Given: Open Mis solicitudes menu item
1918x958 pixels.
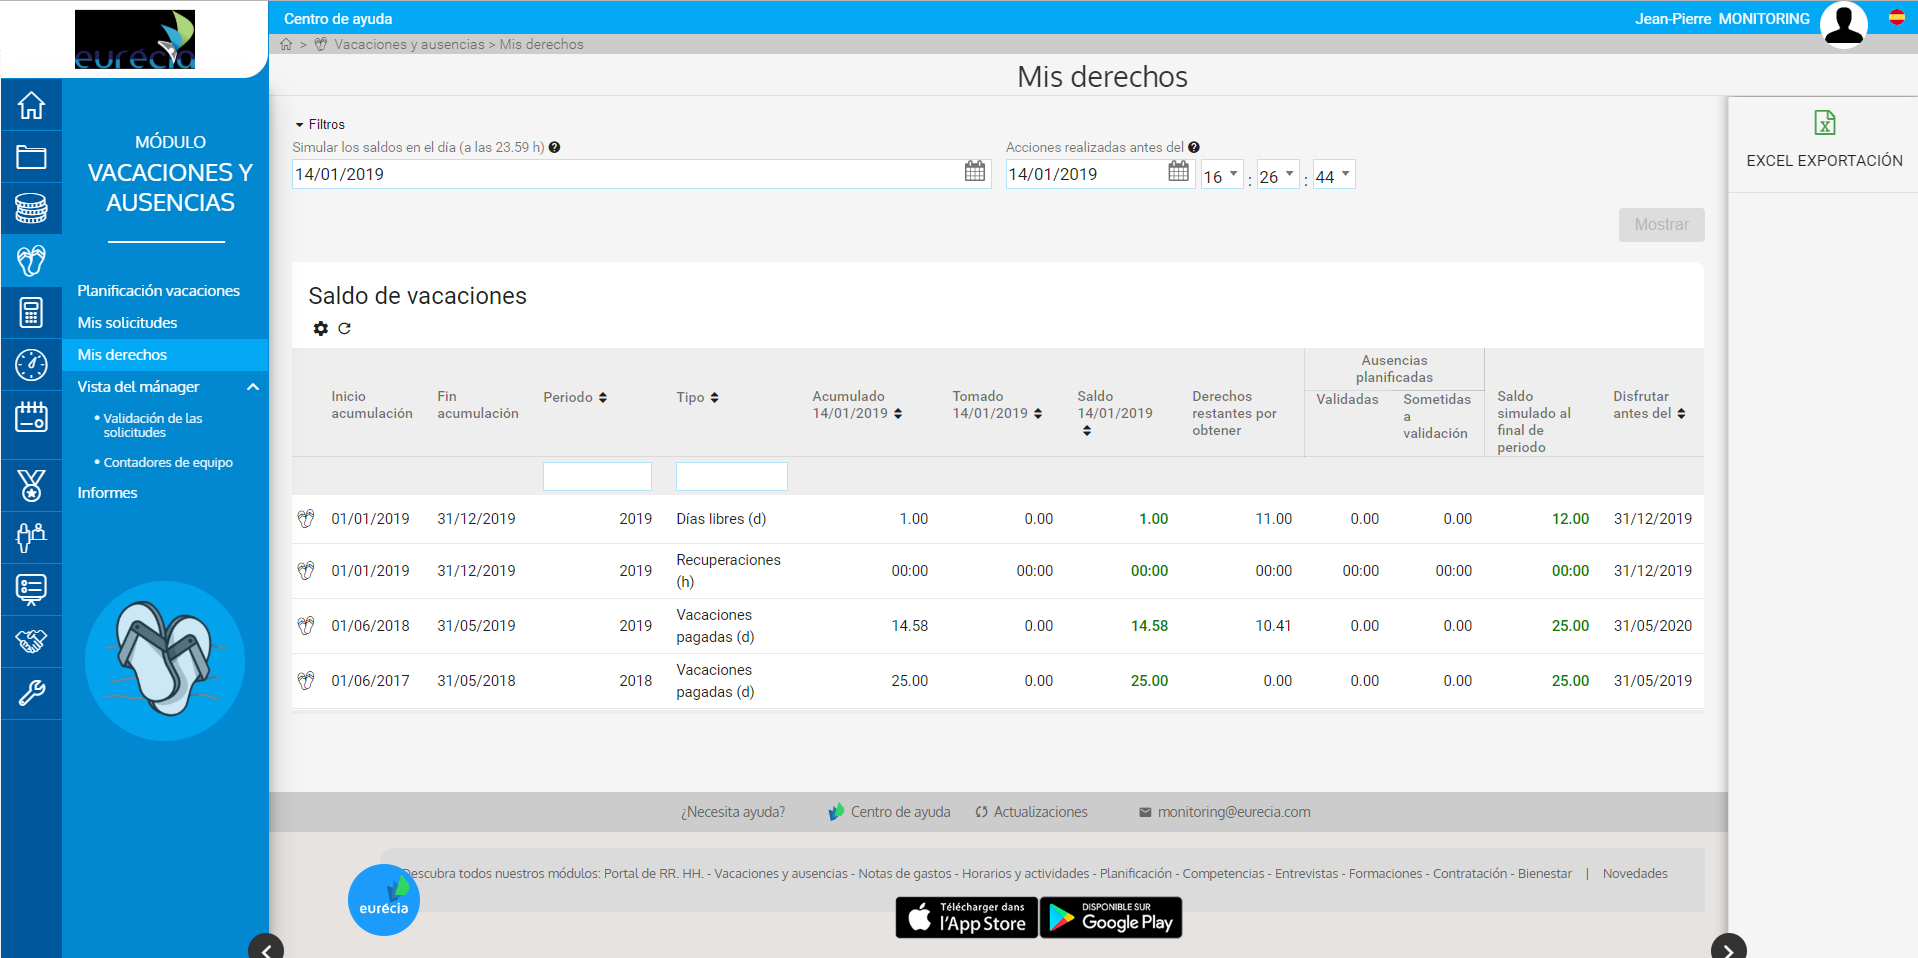Looking at the screenshot, I should coord(127,323).
